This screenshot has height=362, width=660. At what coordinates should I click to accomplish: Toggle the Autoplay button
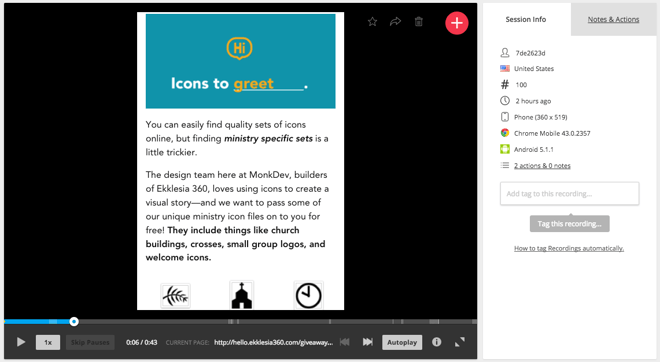point(402,342)
